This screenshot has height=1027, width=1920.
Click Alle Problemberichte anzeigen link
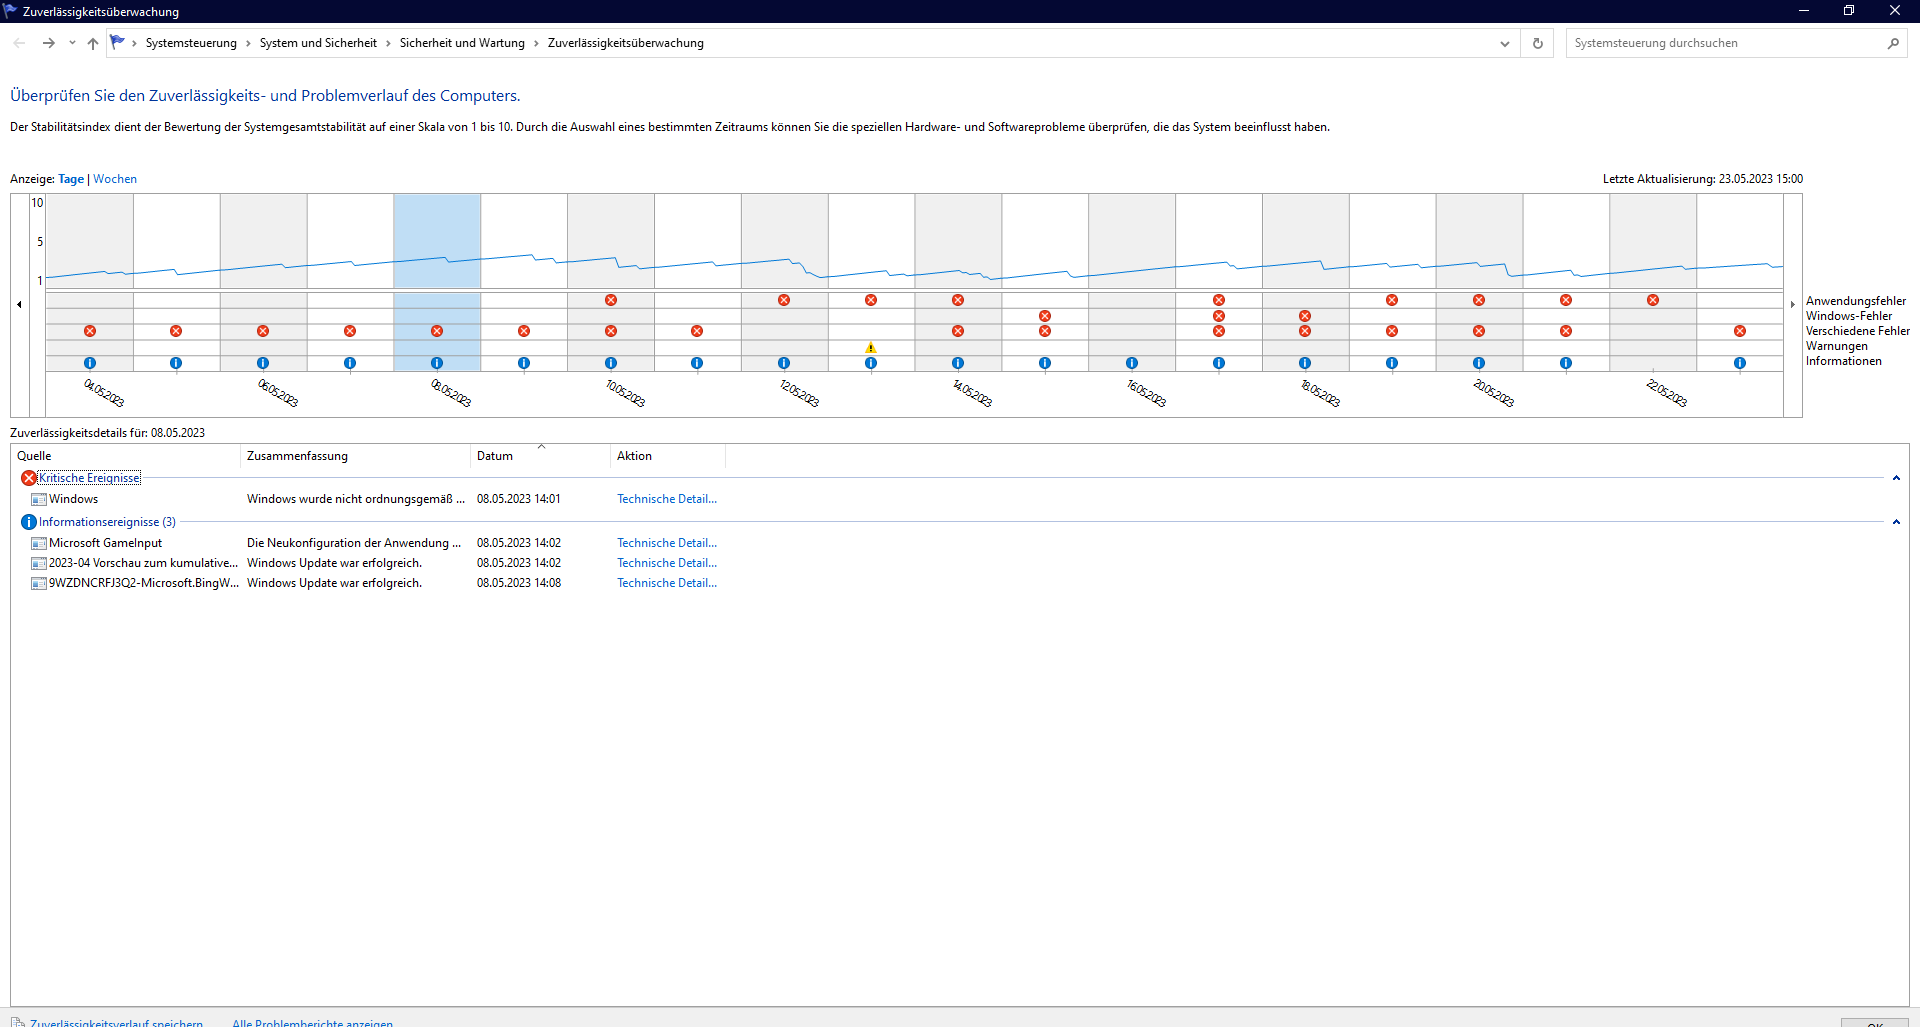(x=312, y=1022)
